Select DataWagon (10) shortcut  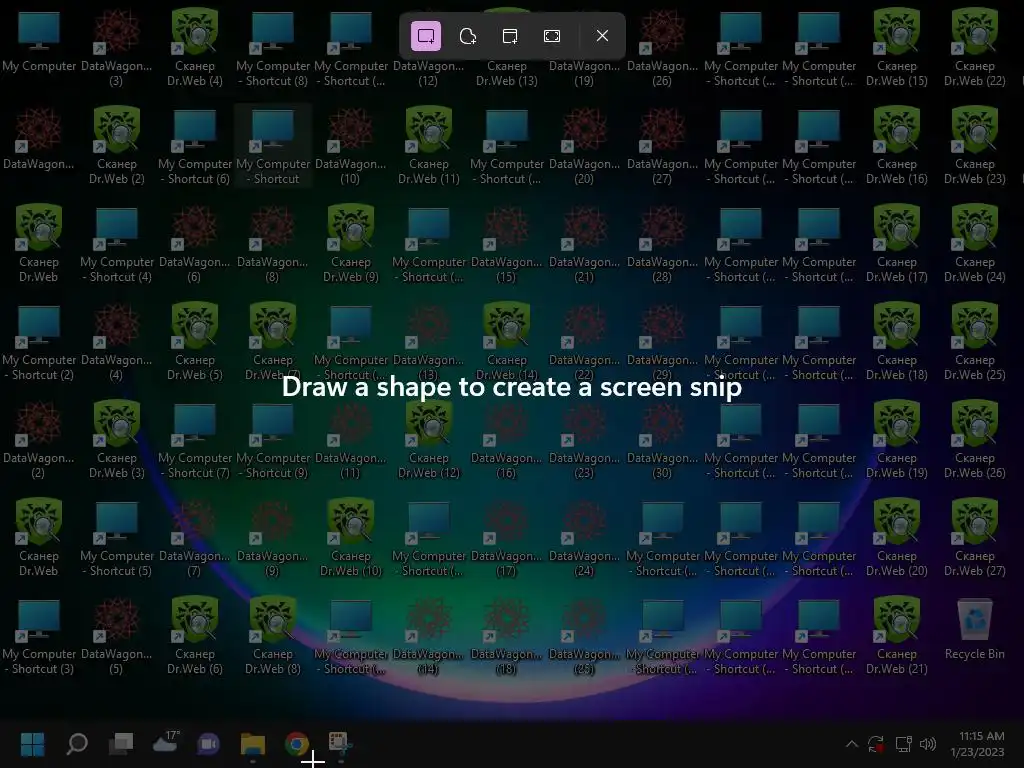pos(351,146)
